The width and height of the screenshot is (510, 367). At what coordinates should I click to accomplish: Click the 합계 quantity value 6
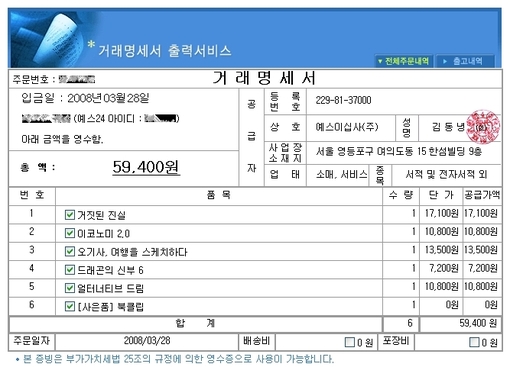click(410, 323)
